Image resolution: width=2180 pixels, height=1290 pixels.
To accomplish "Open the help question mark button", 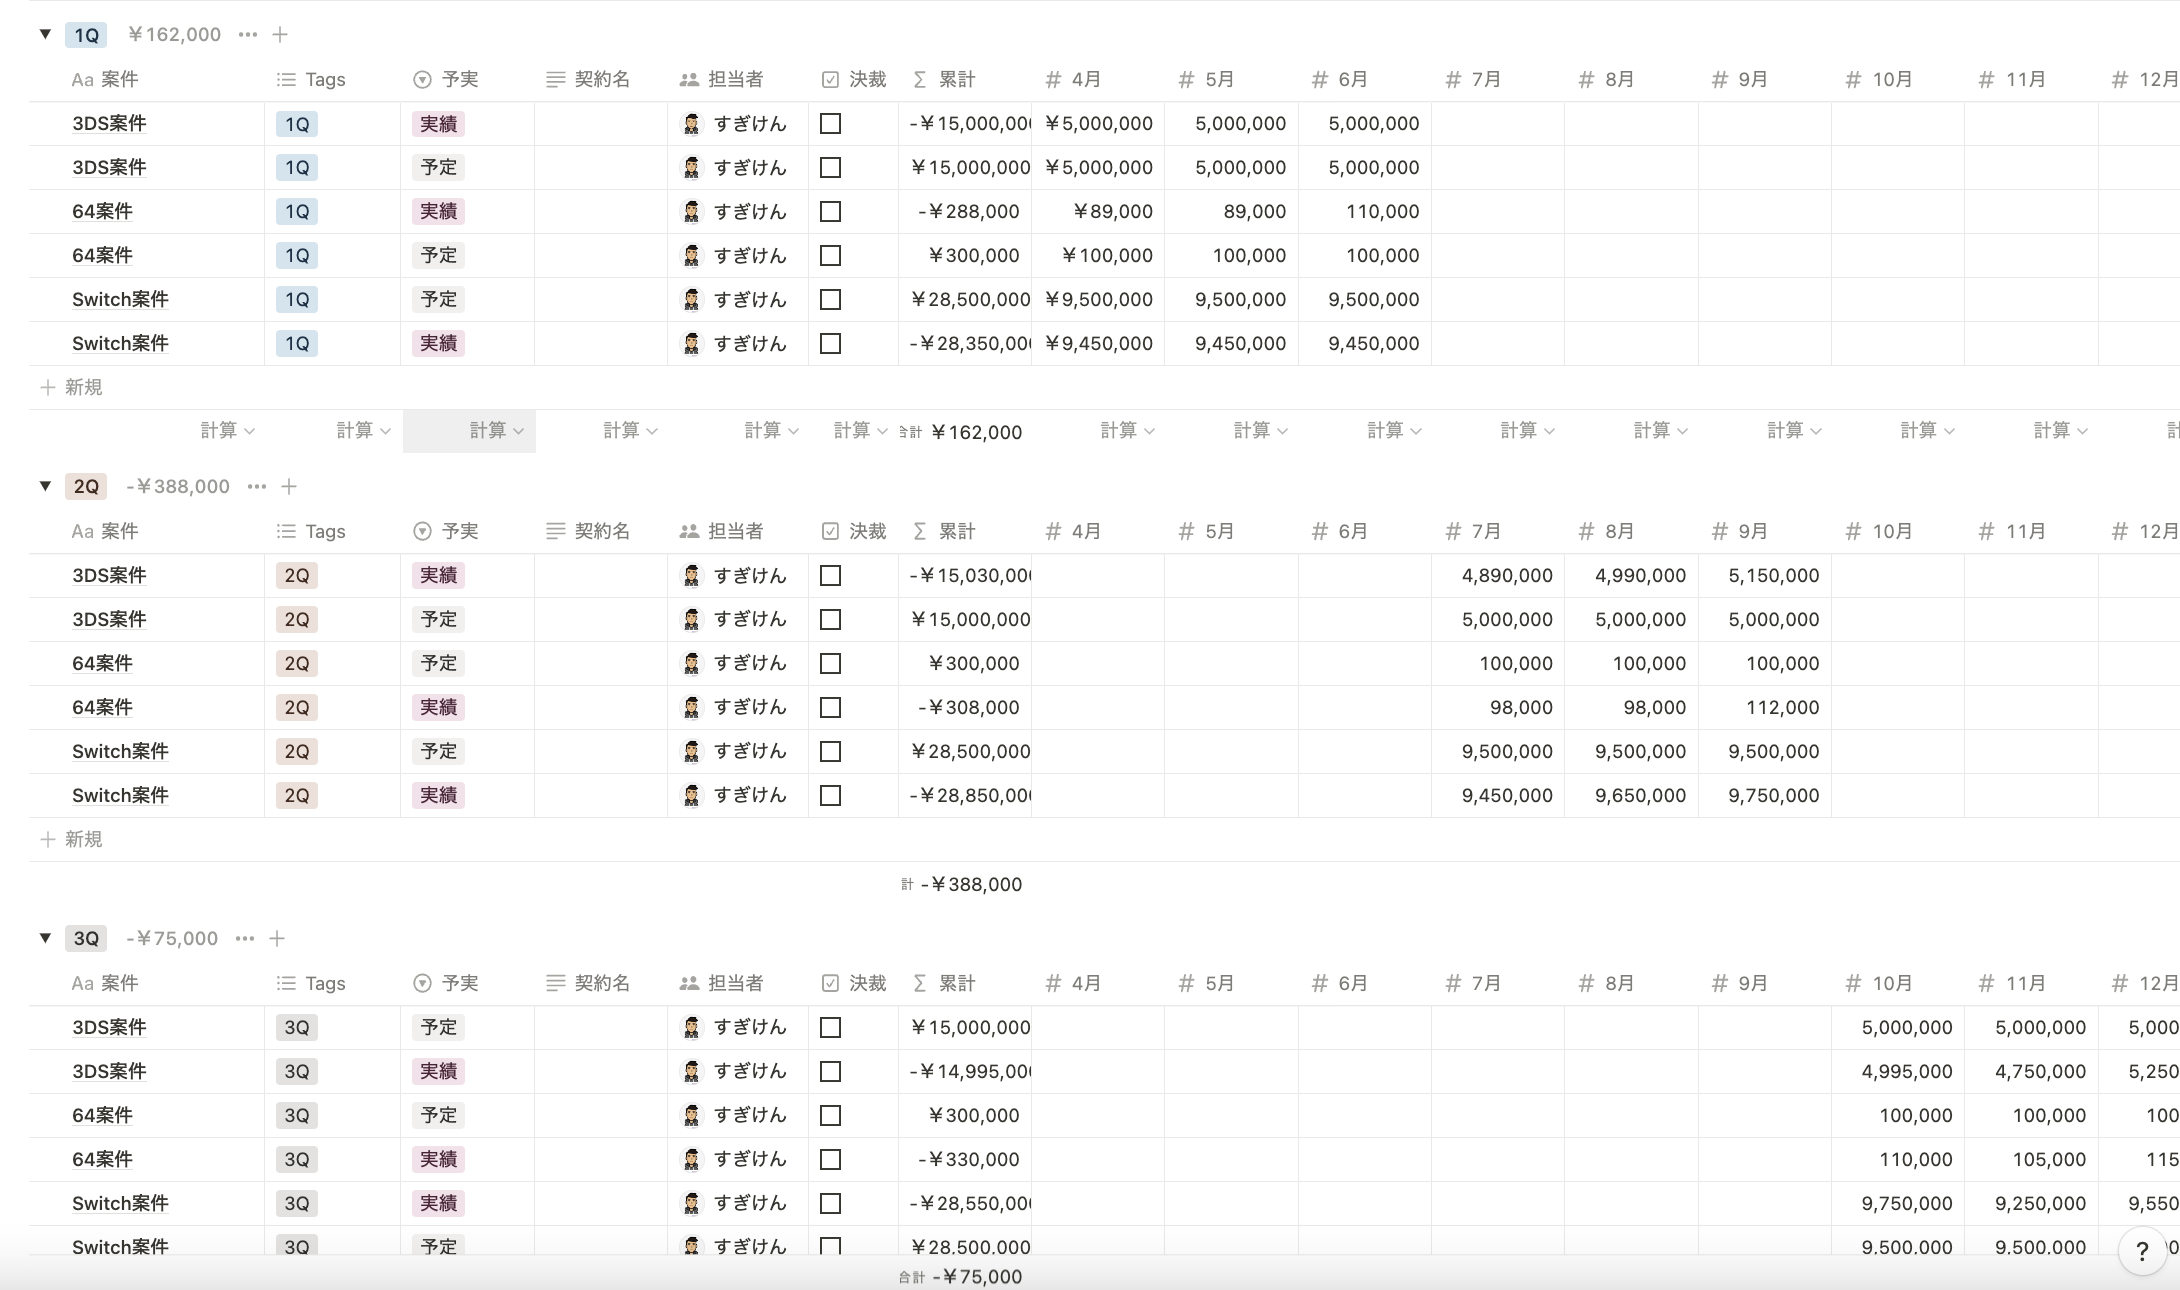I will click(2140, 1251).
